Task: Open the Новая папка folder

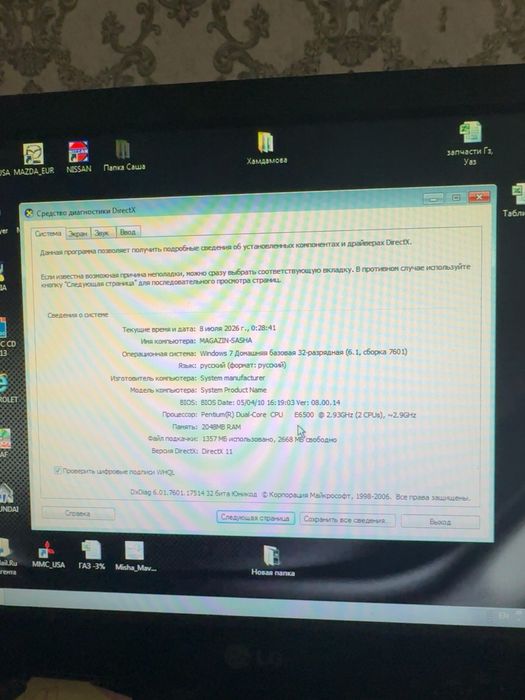Action: coord(272,561)
